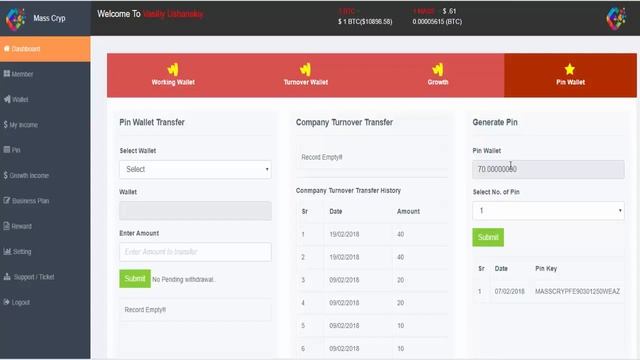The image size is (640, 360).
Task: Click the Pin Wallet Transfer heading
Action: click(x=152, y=122)
